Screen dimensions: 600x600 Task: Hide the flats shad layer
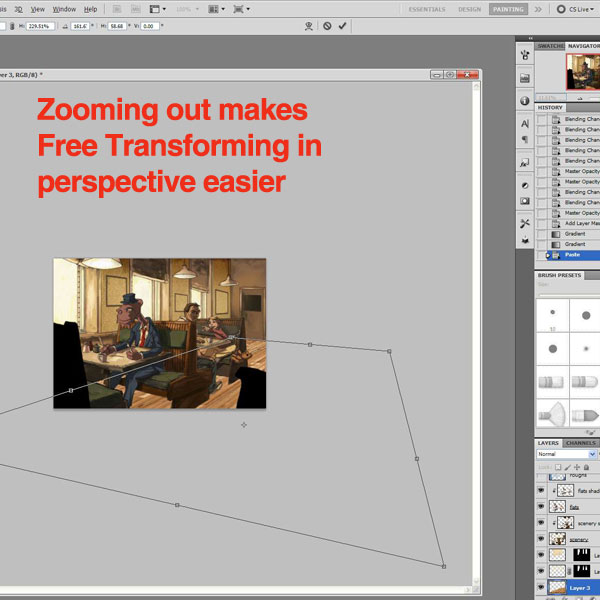[541, 490]
